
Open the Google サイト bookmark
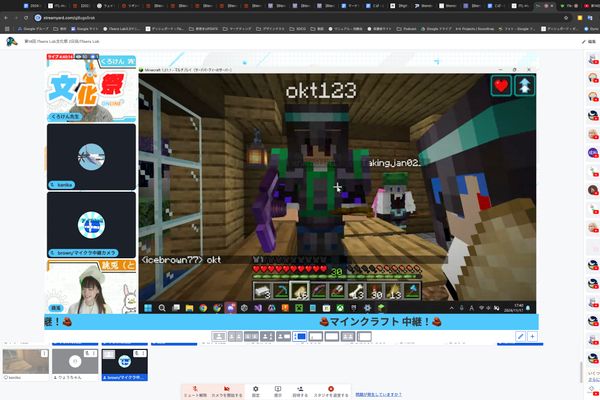coord(85,29)
